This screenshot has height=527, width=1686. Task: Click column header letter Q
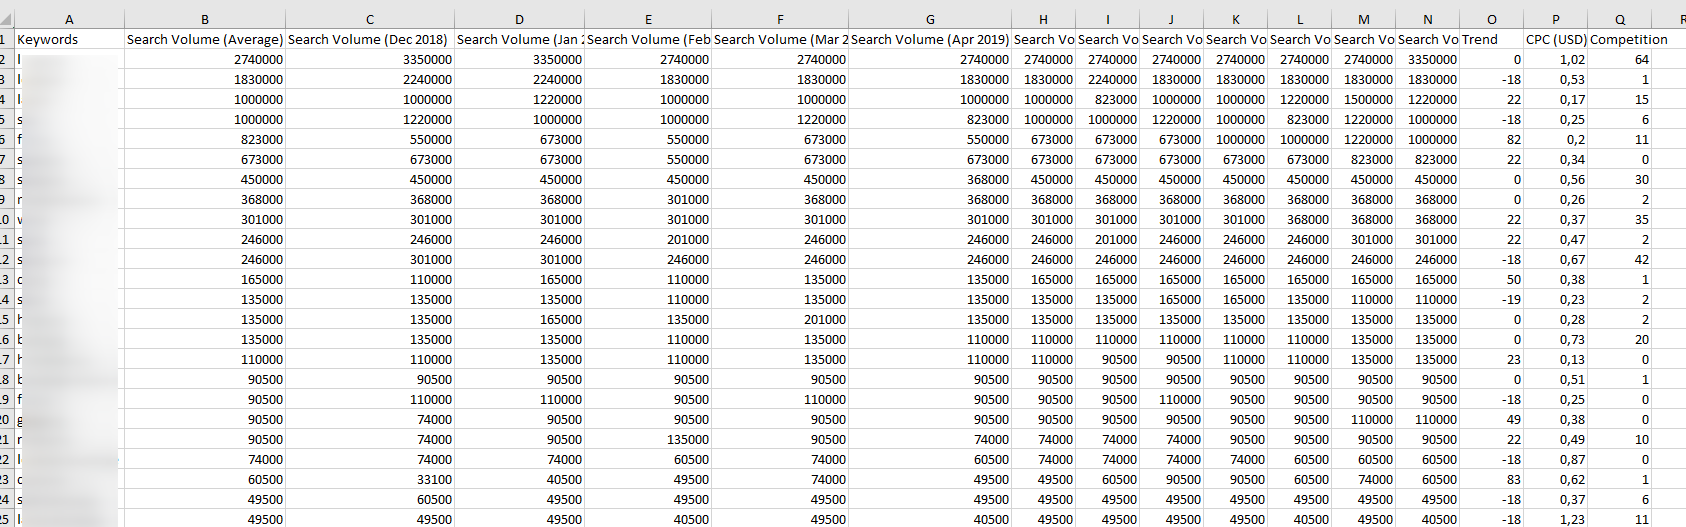point(1619,19)
